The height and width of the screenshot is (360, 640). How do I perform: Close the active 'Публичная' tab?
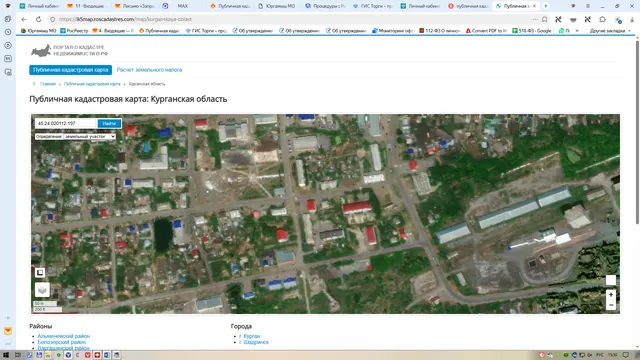[x=534, y=6]
